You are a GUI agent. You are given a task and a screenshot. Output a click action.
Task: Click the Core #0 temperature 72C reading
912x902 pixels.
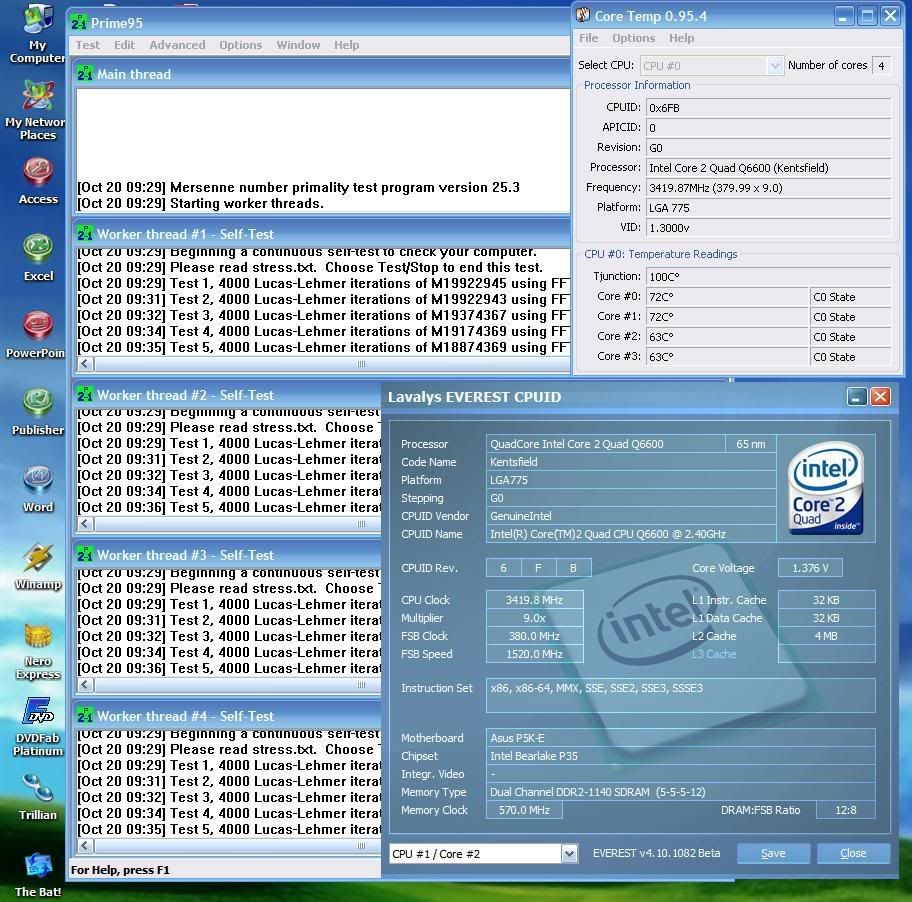[x=727, y=297]
